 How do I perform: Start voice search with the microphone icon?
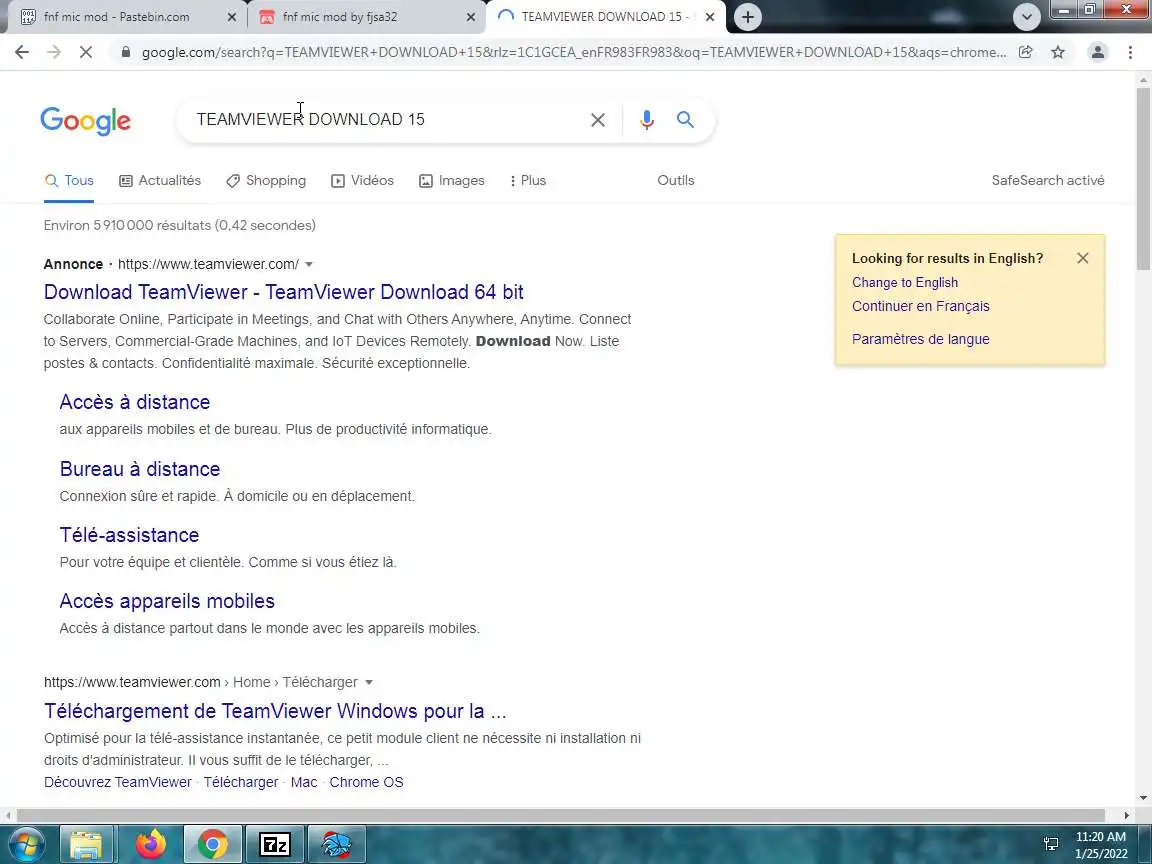647,120
